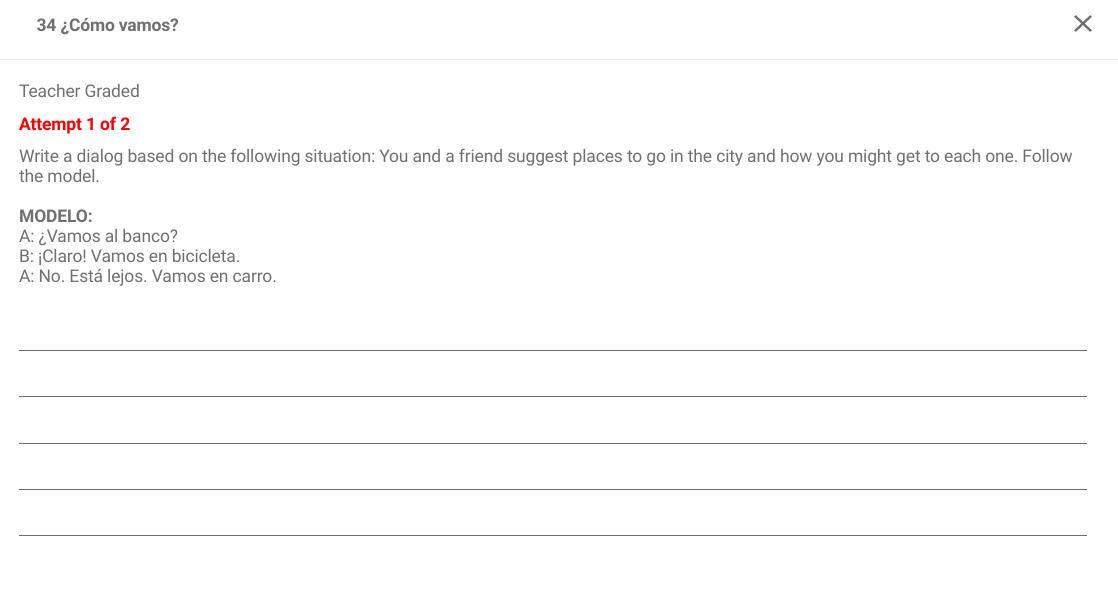Image resolution: width=1118 pixels, height=594 pixels.
Task: Click "¡Claro!" in the model dialog
Action: [x=62, y=256]
